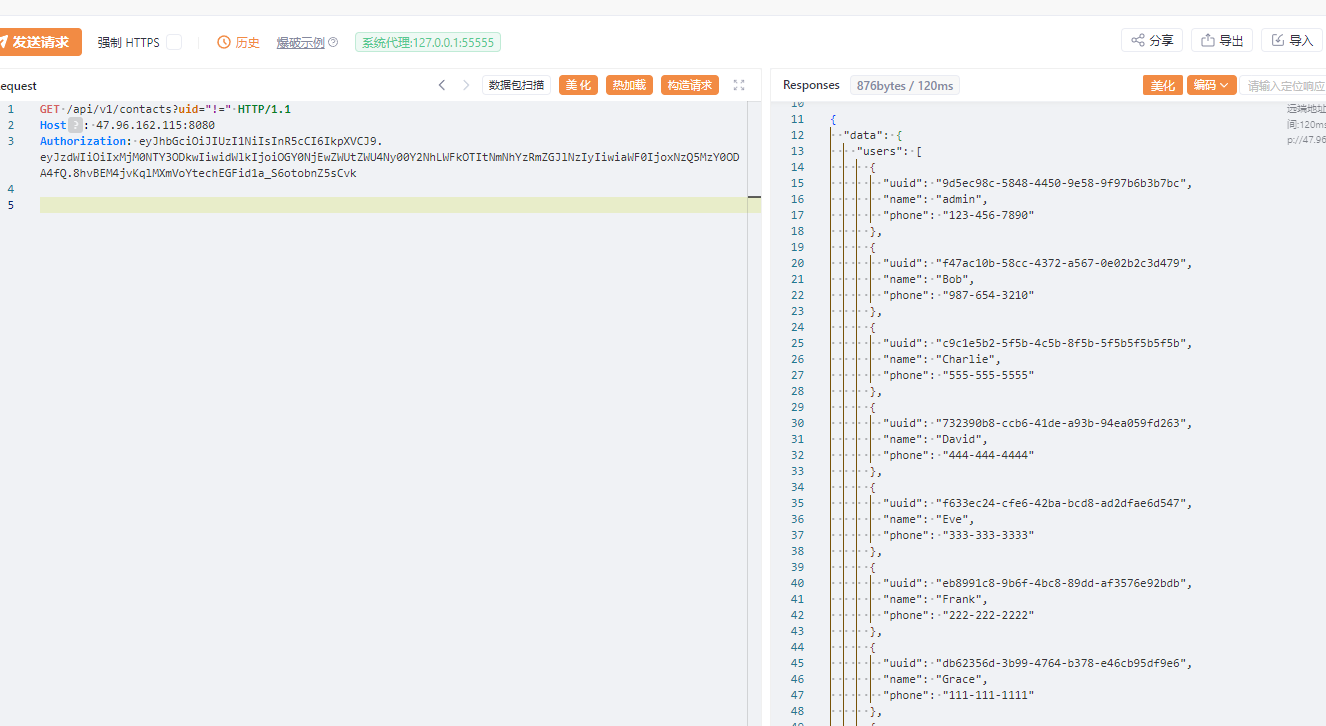This screenshot has height=726, width=1326.
Task: Click the 发送请求 send request button
Action: (x=40, y=42)
